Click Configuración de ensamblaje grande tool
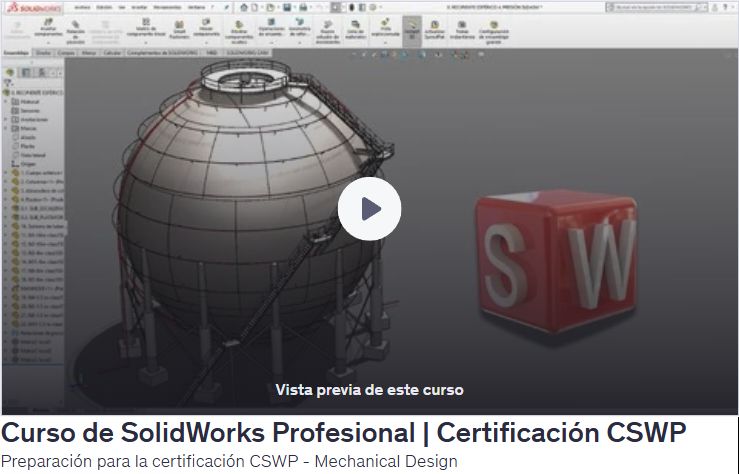Image resolution: width=739 pixels, height=474 pixels. [x=493, y=32]
